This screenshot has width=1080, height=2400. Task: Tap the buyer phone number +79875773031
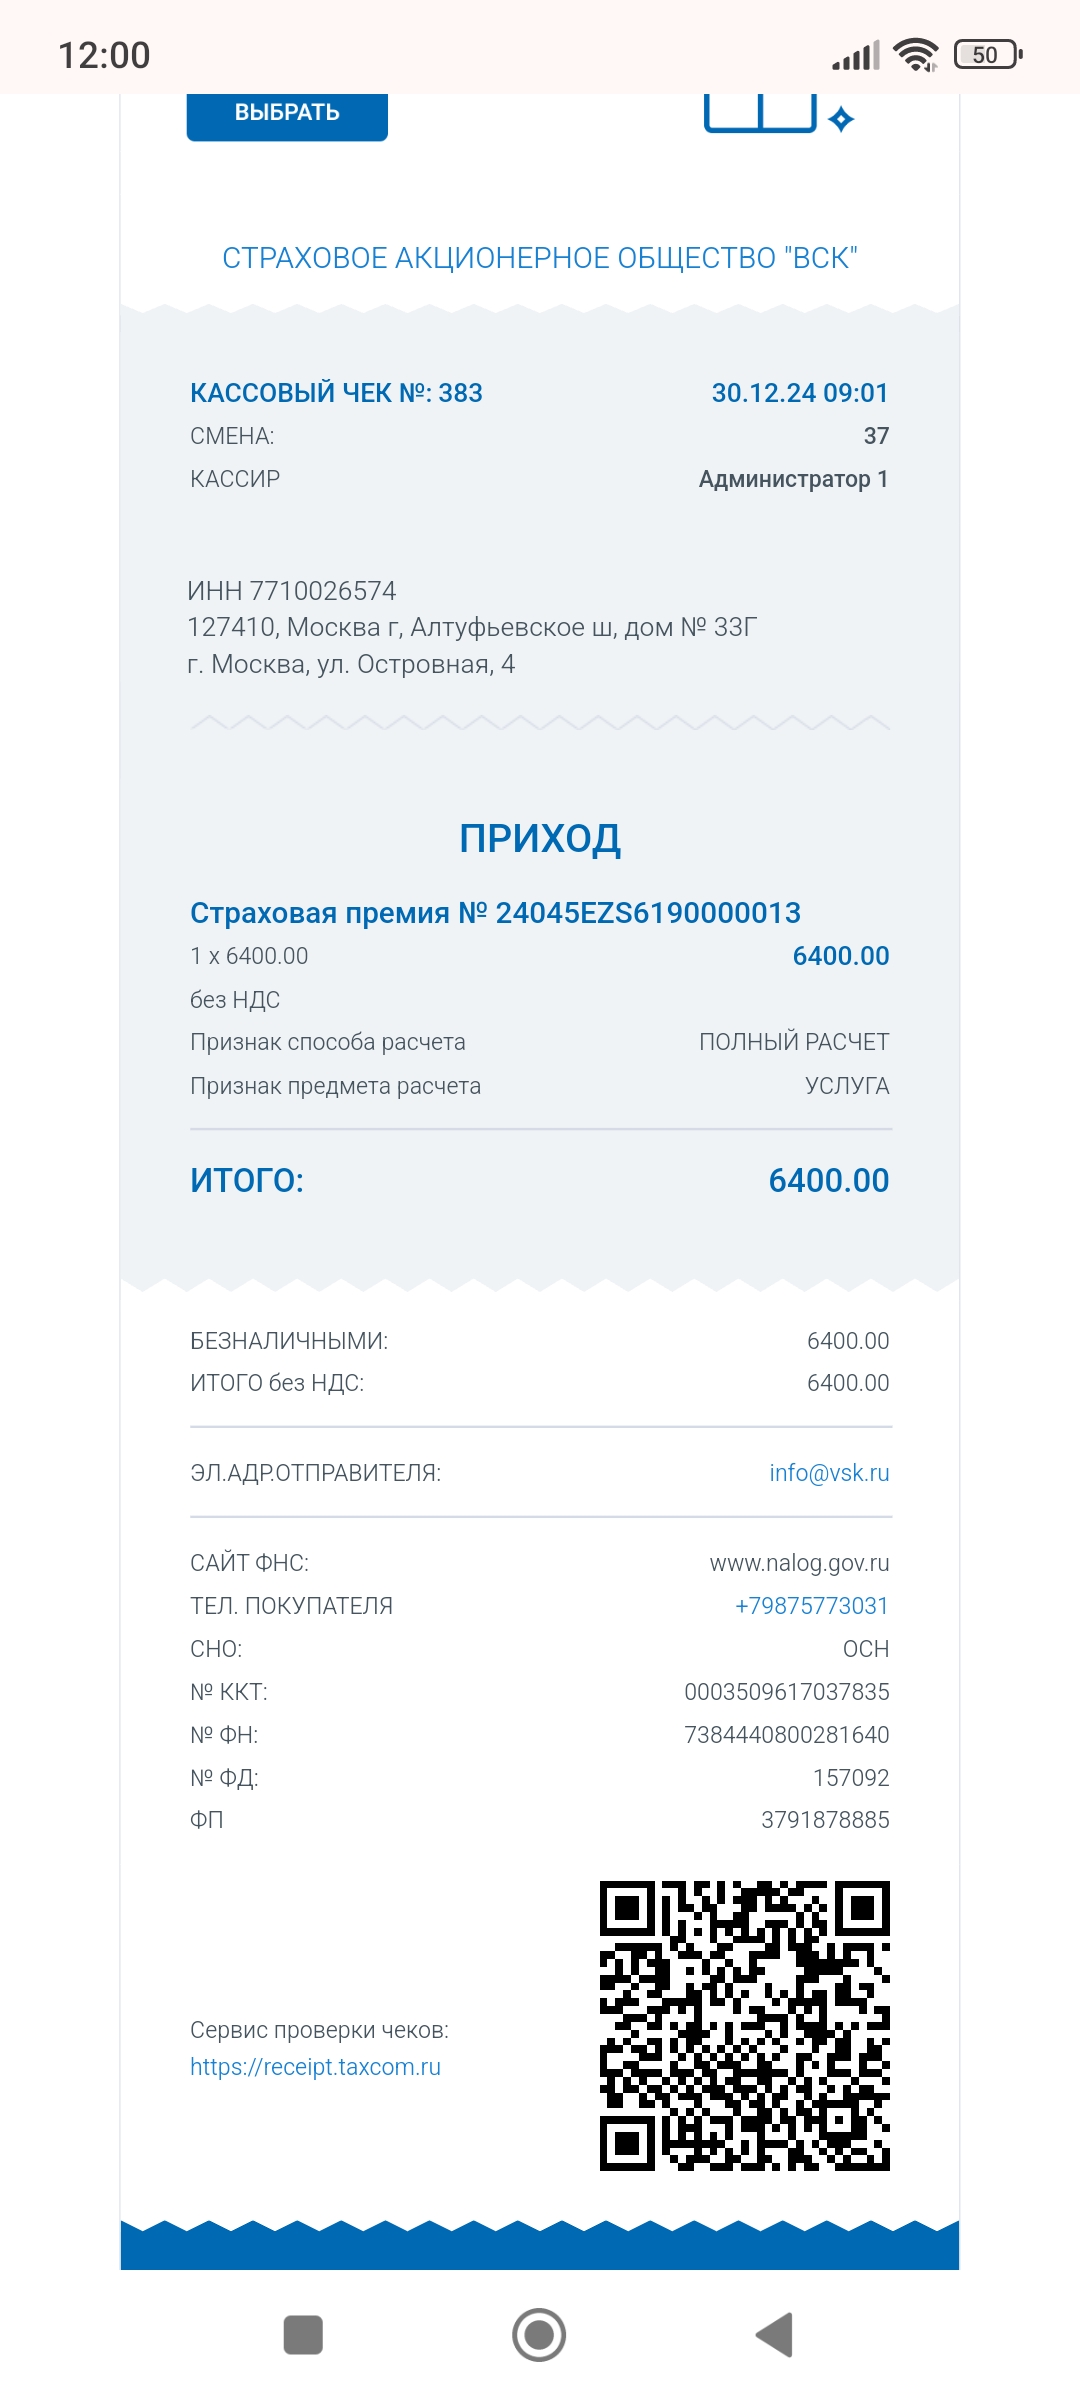click(x=811, y=1606)
